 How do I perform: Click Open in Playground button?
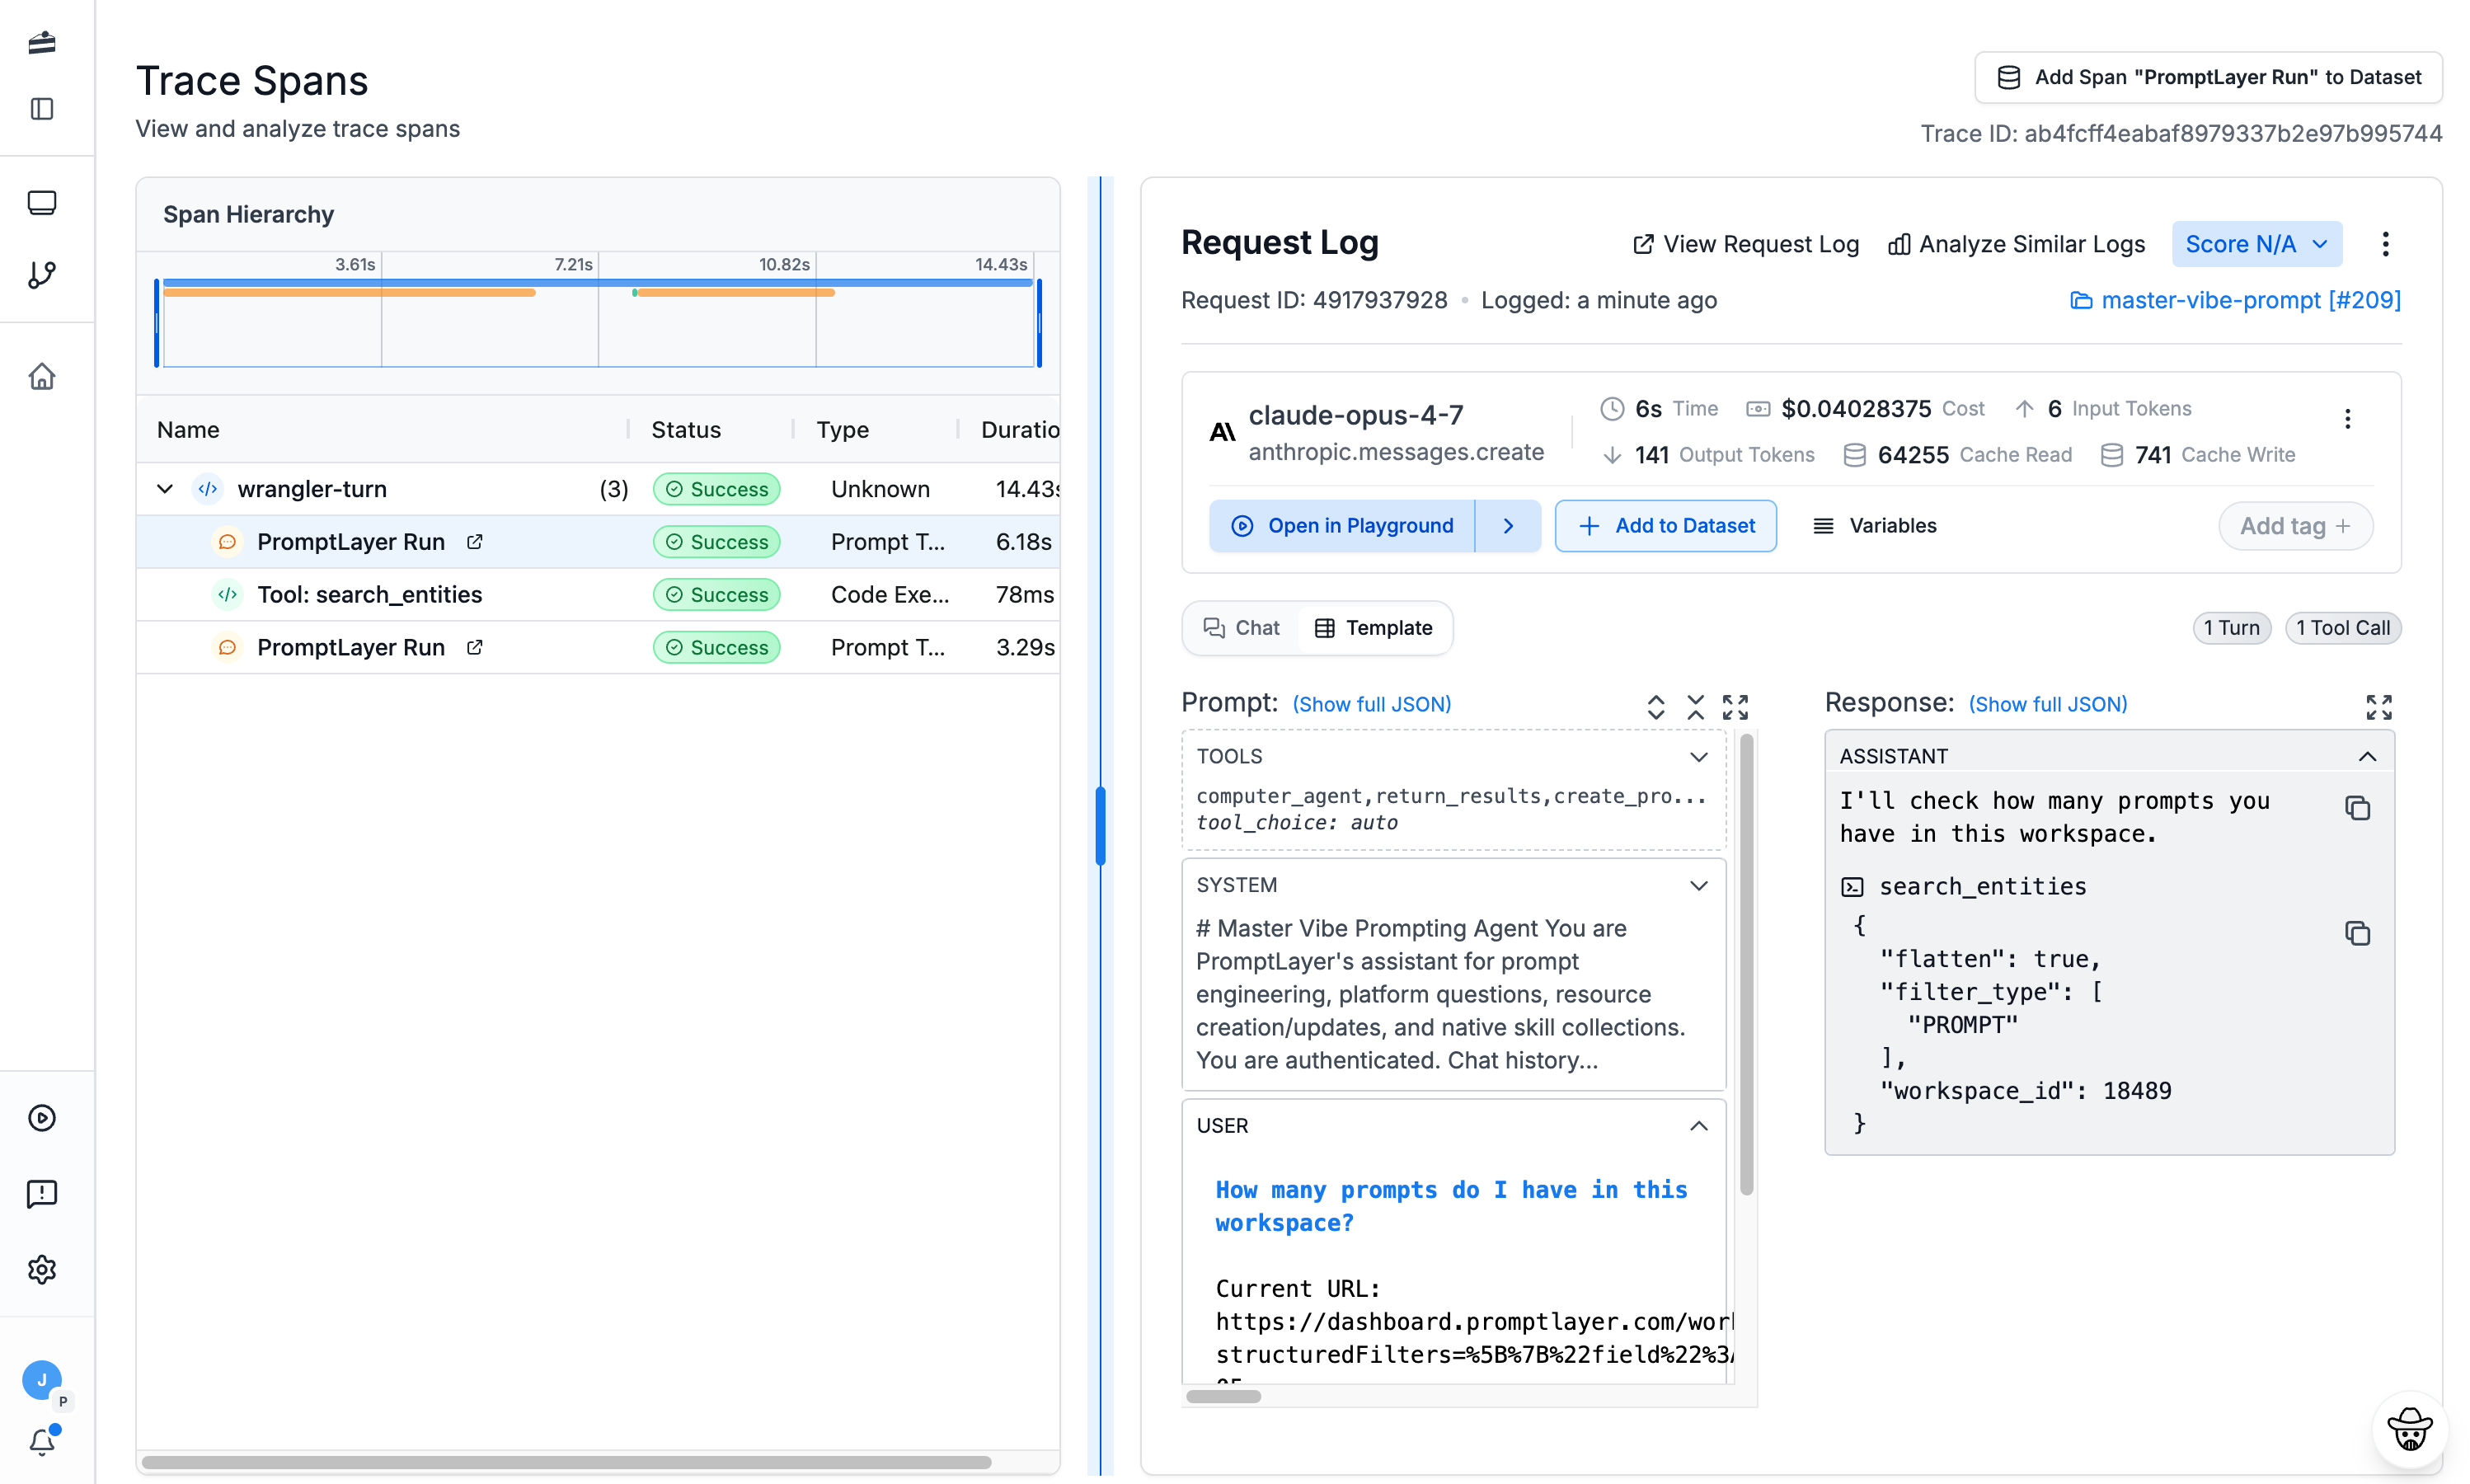(x=1342, y=526)
